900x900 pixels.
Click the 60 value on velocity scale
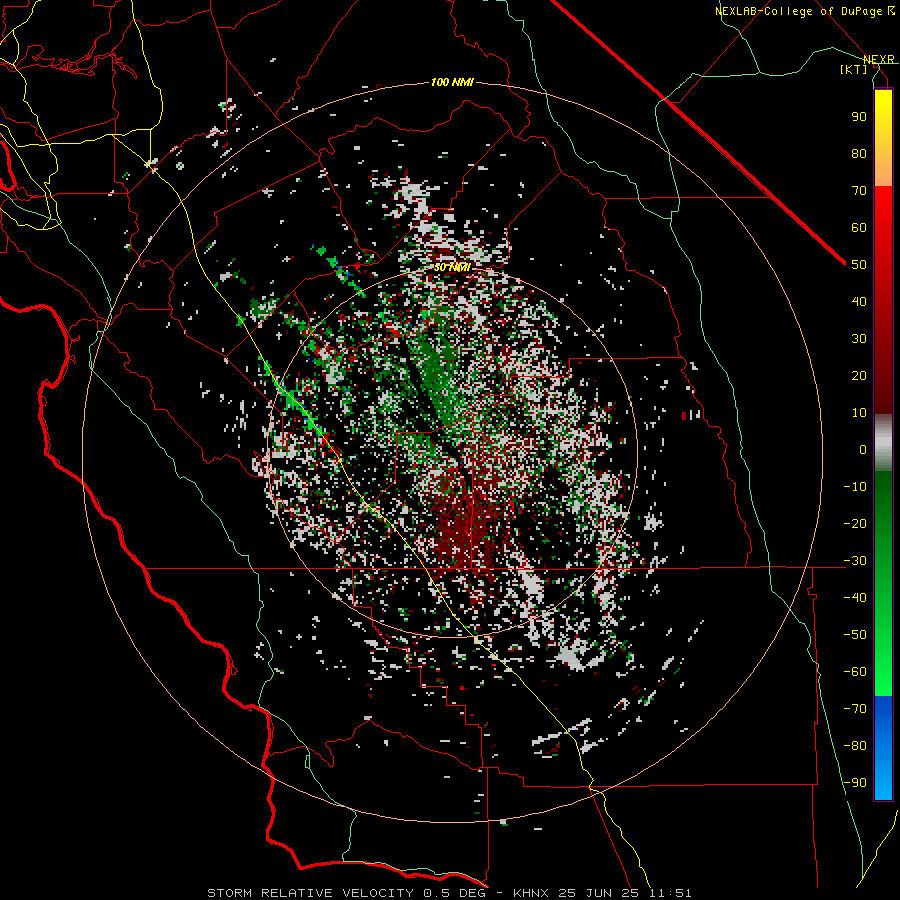tap(859, 228)
